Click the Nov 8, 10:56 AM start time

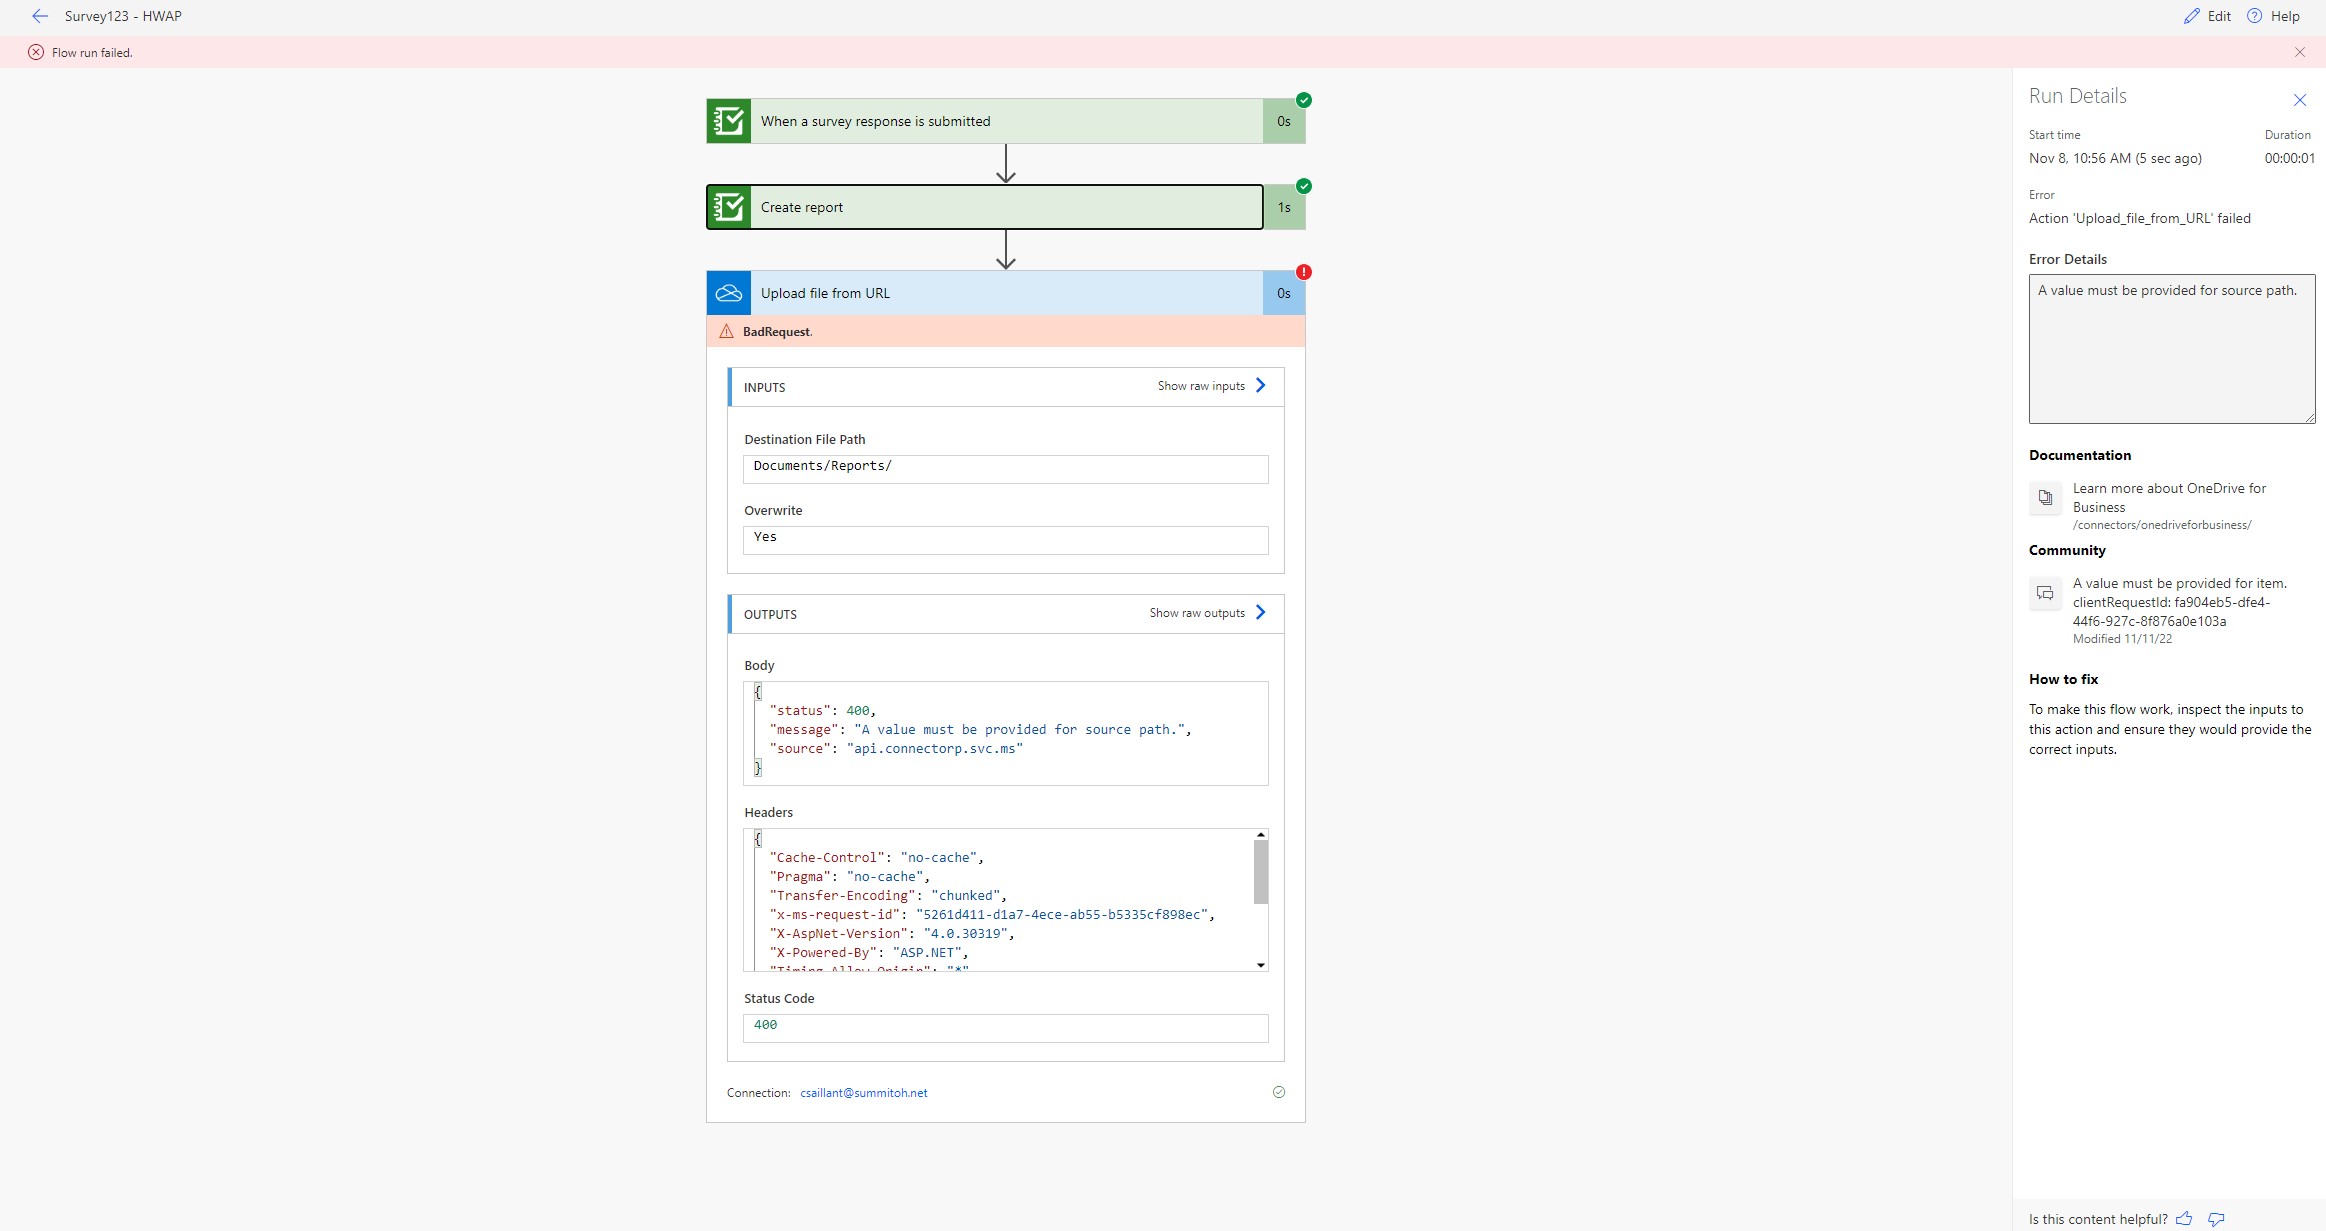pyautogui.click(x=2115, y=158)
